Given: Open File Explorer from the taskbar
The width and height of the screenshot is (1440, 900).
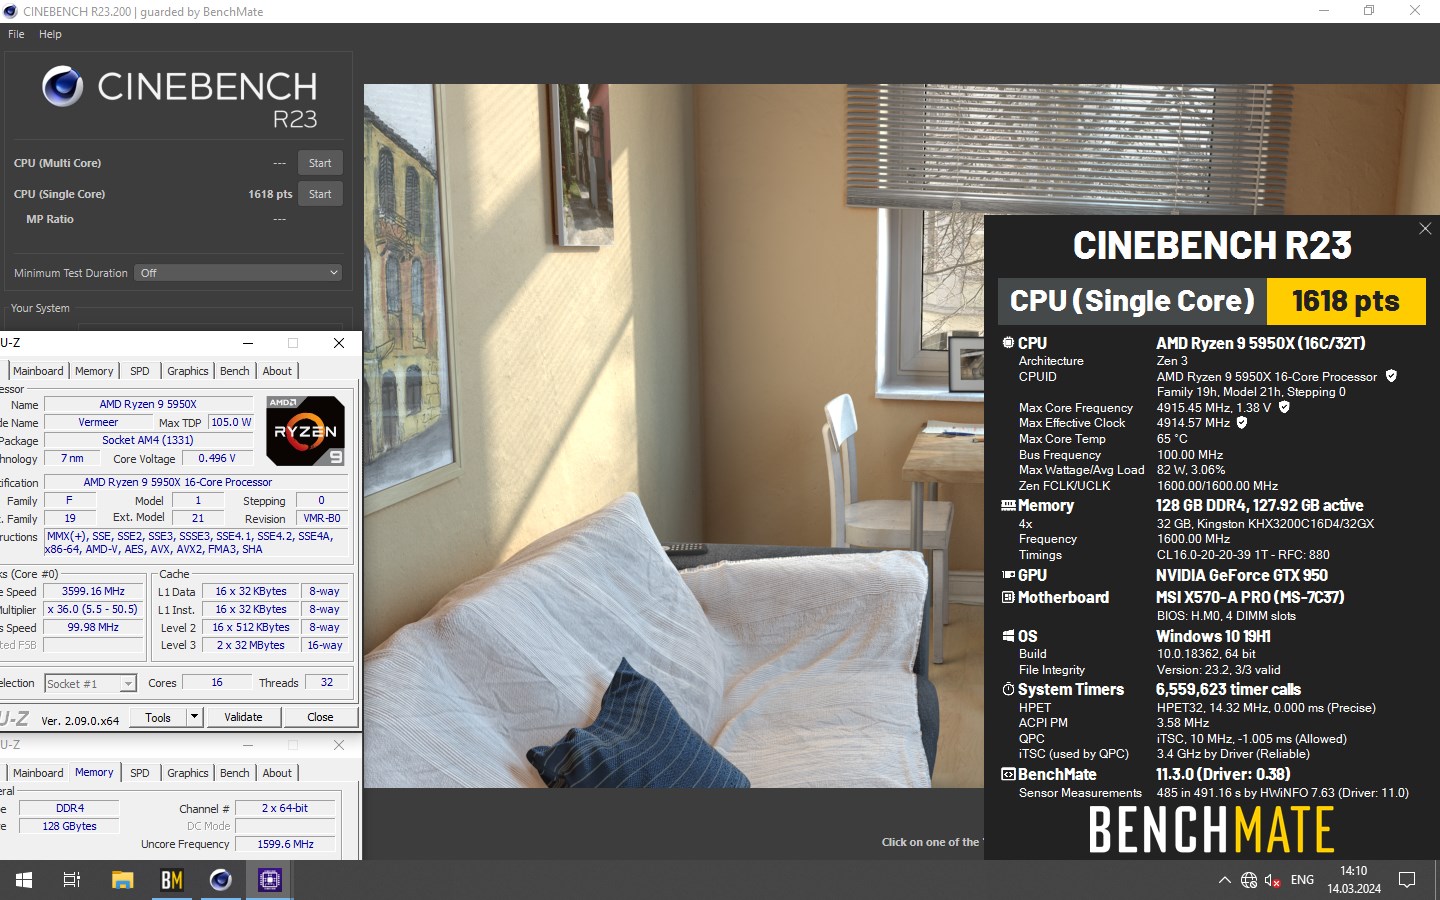Looking at the screenshot, I should coord(122,880).
